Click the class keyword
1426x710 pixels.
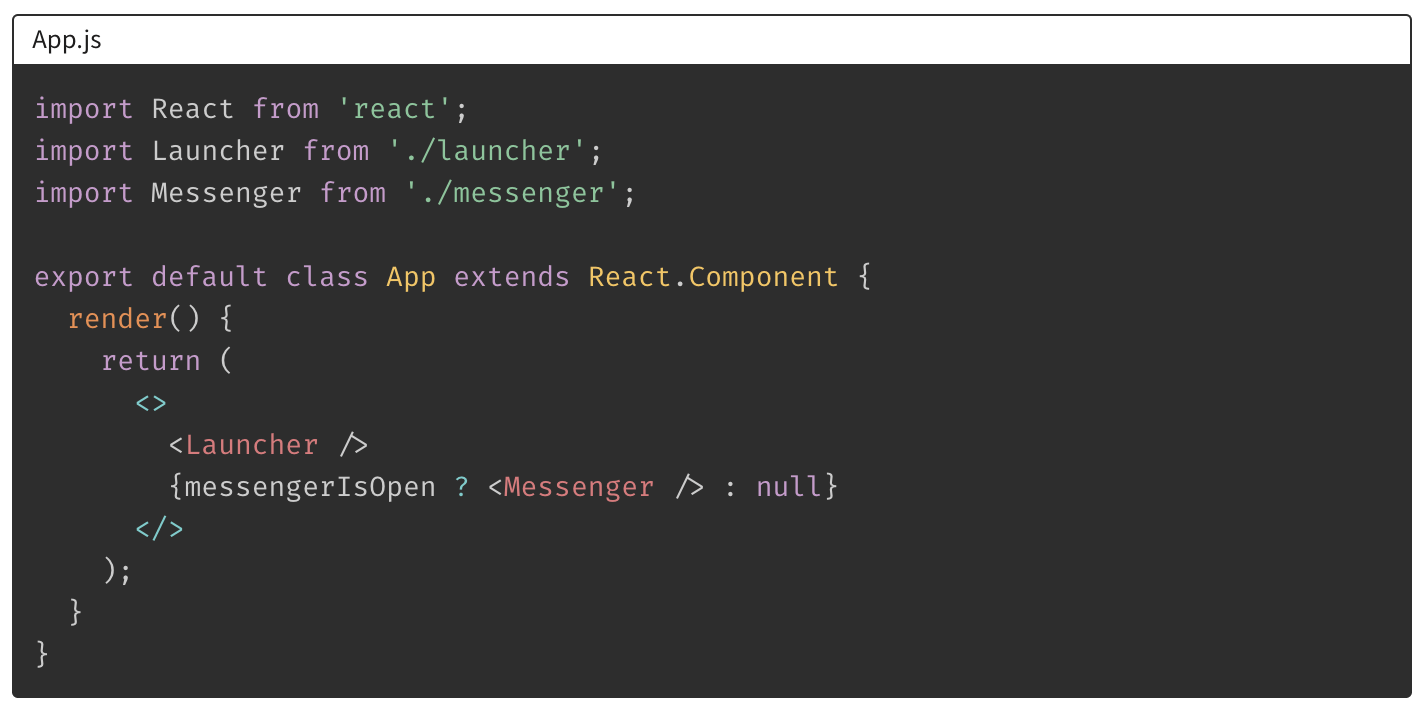[327, 277]
